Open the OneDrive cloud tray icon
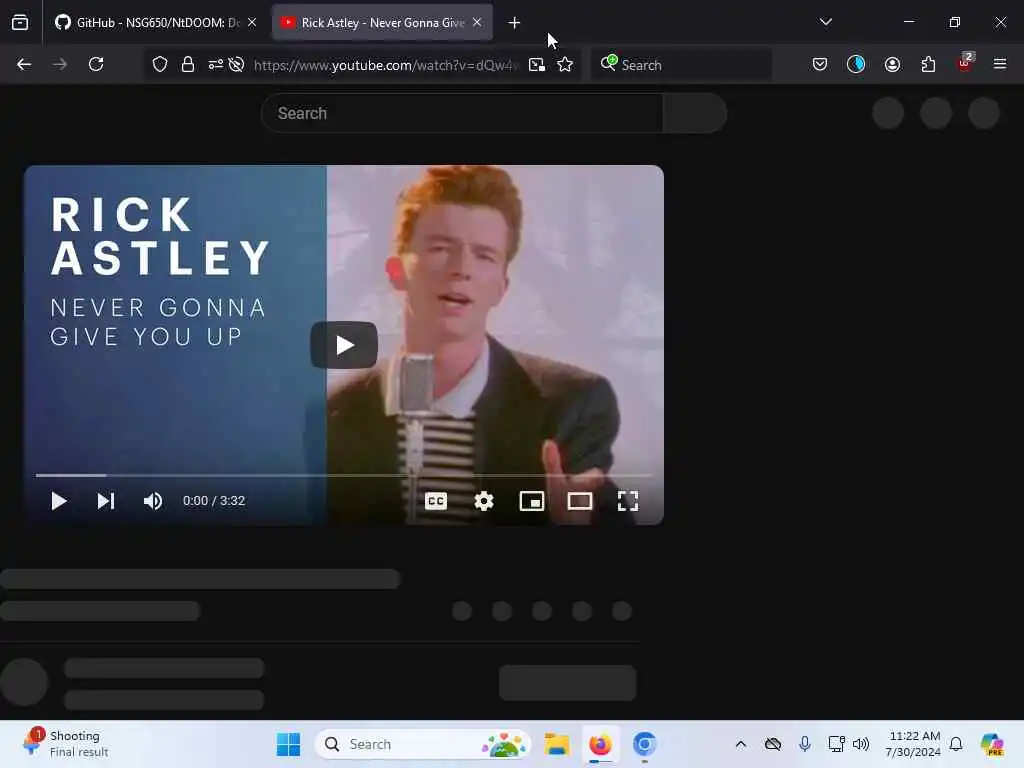Image resolution: width=1024 pixels, height=768 pixels. pos(773,744)
